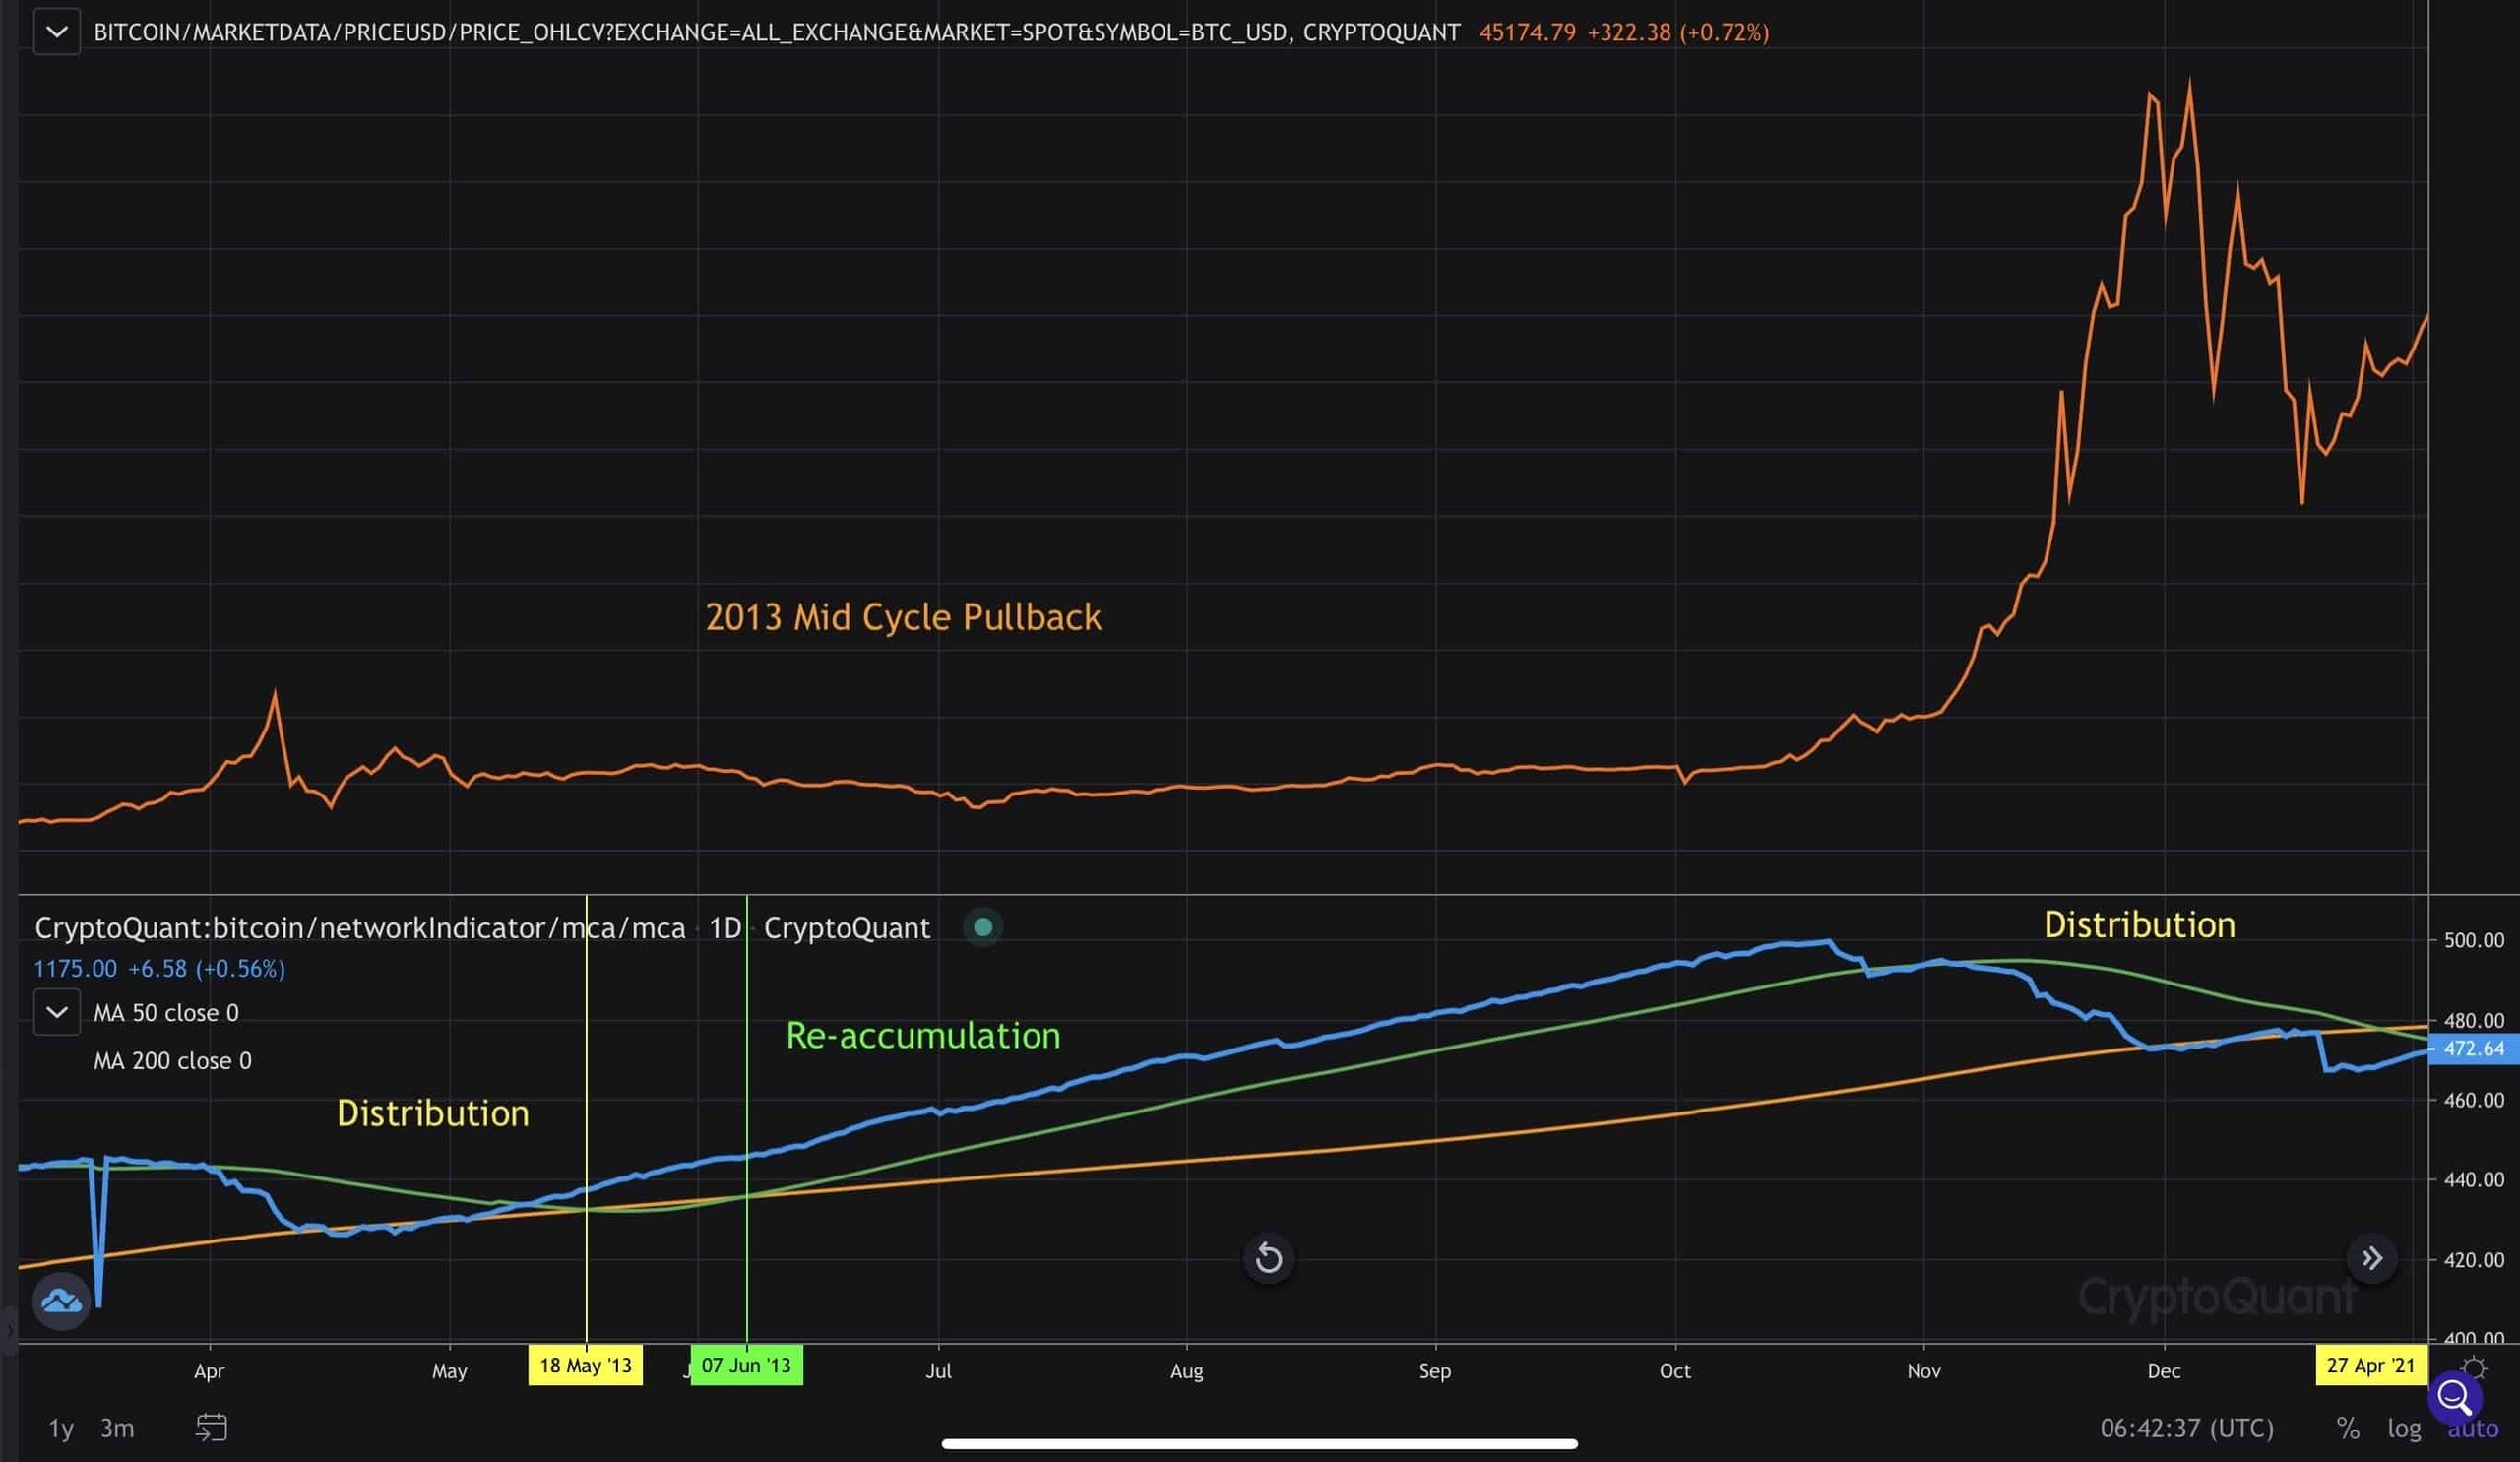Select the 2013 Mid Cycle Pullback annotation
The height and width of the screenshot is (1462, 2520).
click(x=903, y=617)
